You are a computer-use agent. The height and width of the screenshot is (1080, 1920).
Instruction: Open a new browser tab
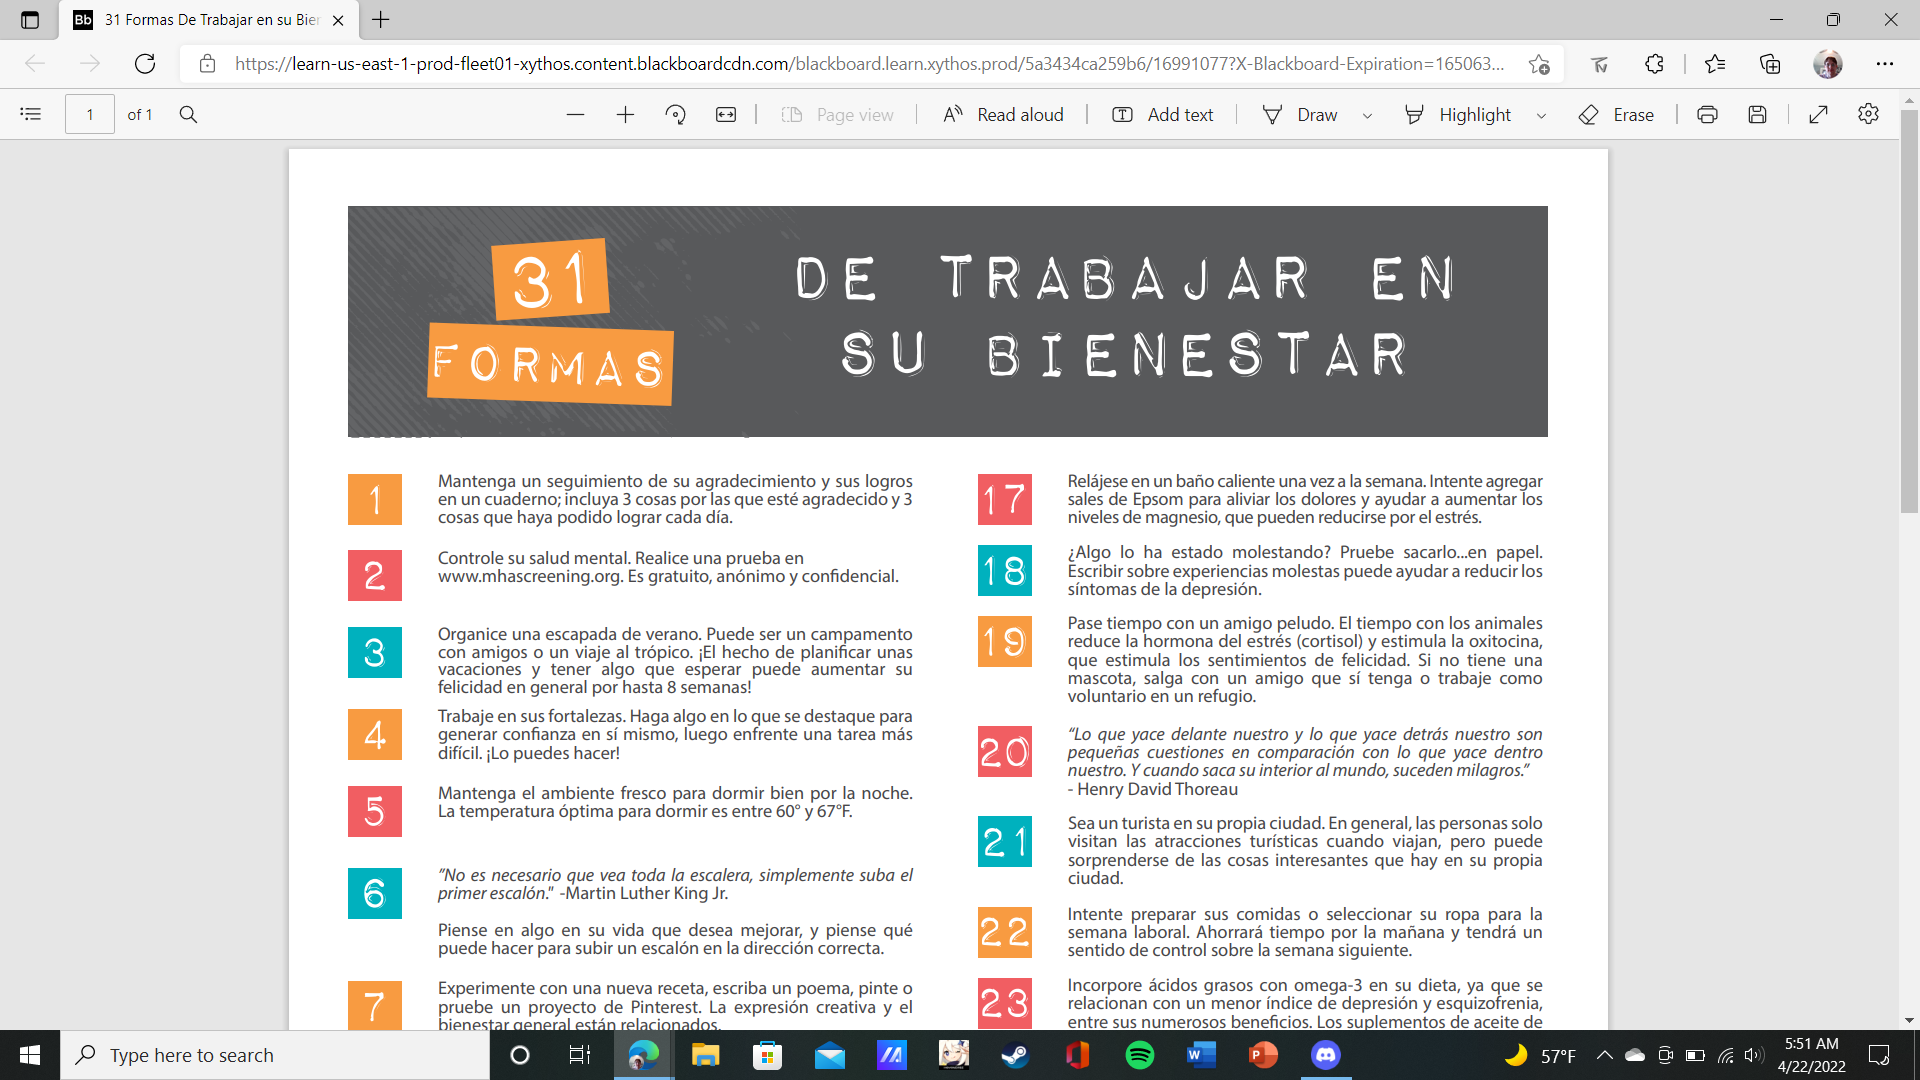pyautogui.click(x=381, y=19)
